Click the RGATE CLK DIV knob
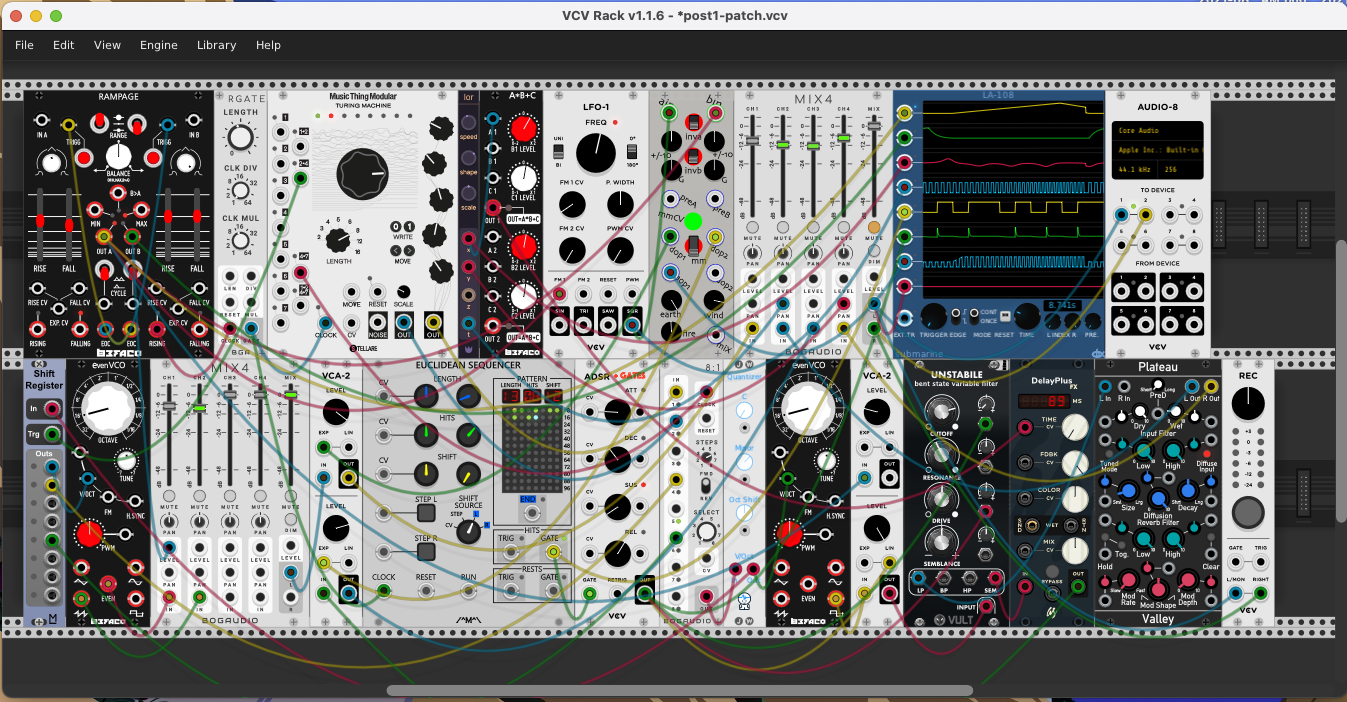The height and width of the screenshot is (702, 1347). coord(241,189)
